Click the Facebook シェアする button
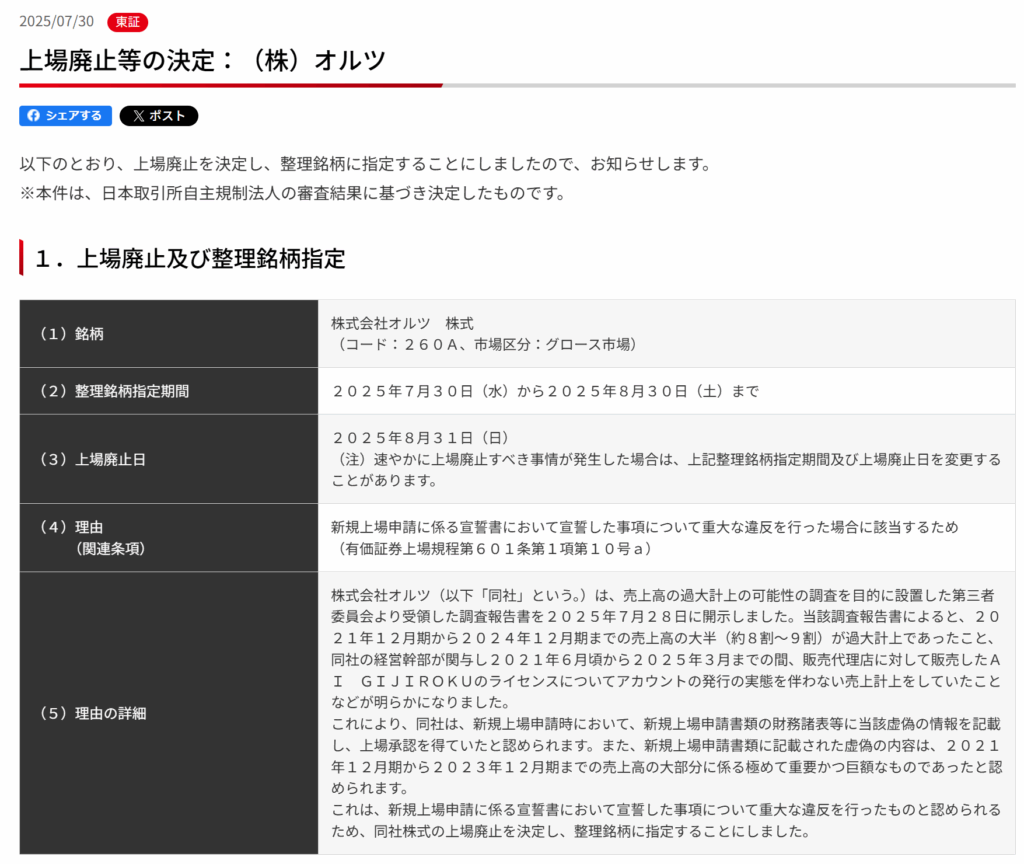This screenshot has width=1024, height=864. (65, 116)
